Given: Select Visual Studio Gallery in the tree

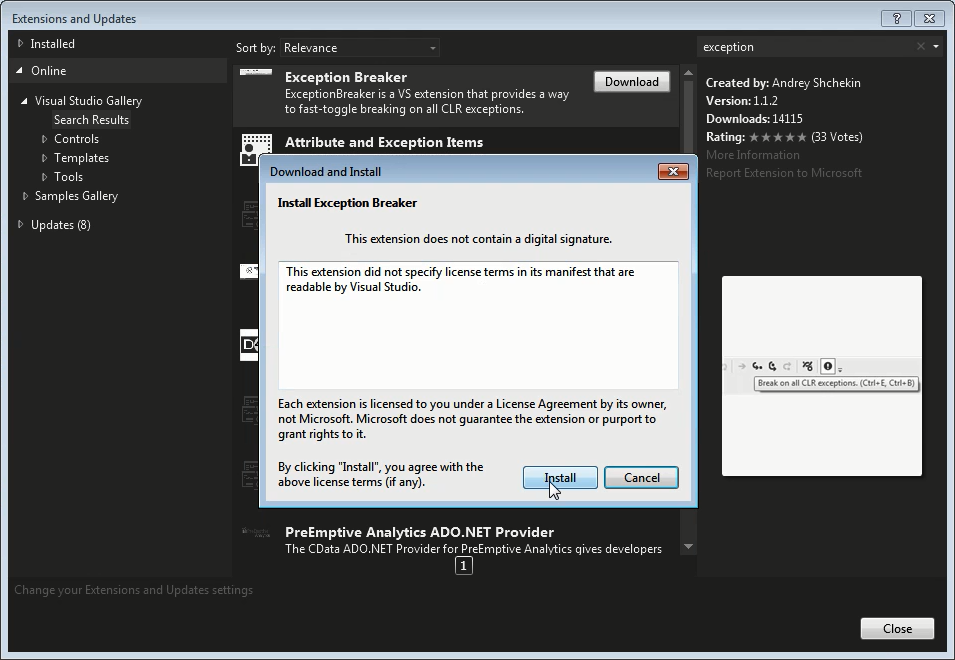Looking at the screenshot, I should tap(88, 101).
